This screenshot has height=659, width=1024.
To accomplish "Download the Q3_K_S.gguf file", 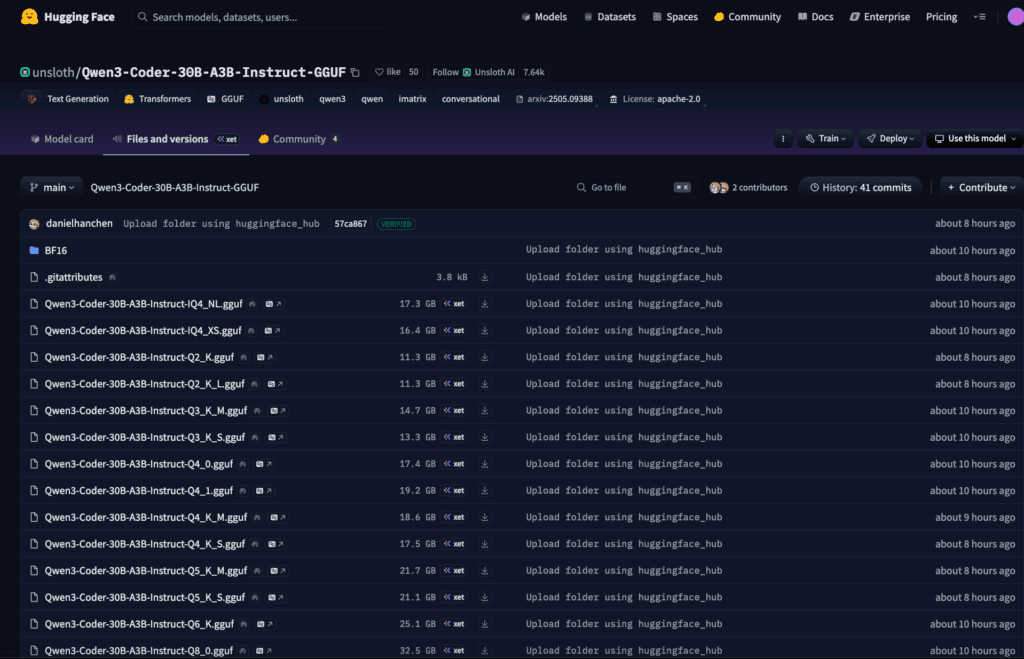I will click(x=485, y=438).
